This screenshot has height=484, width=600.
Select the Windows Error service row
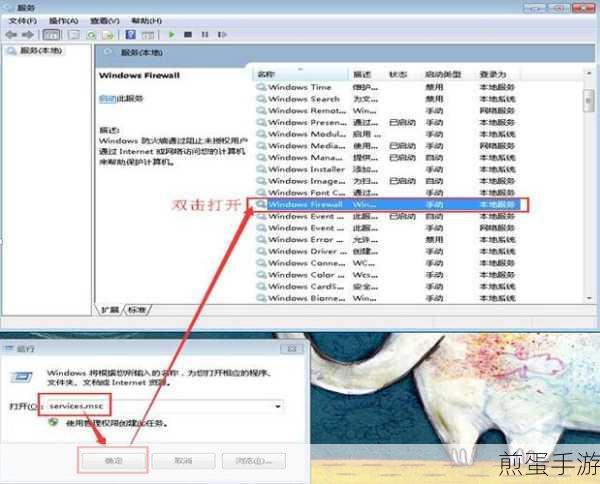point(386,240)
